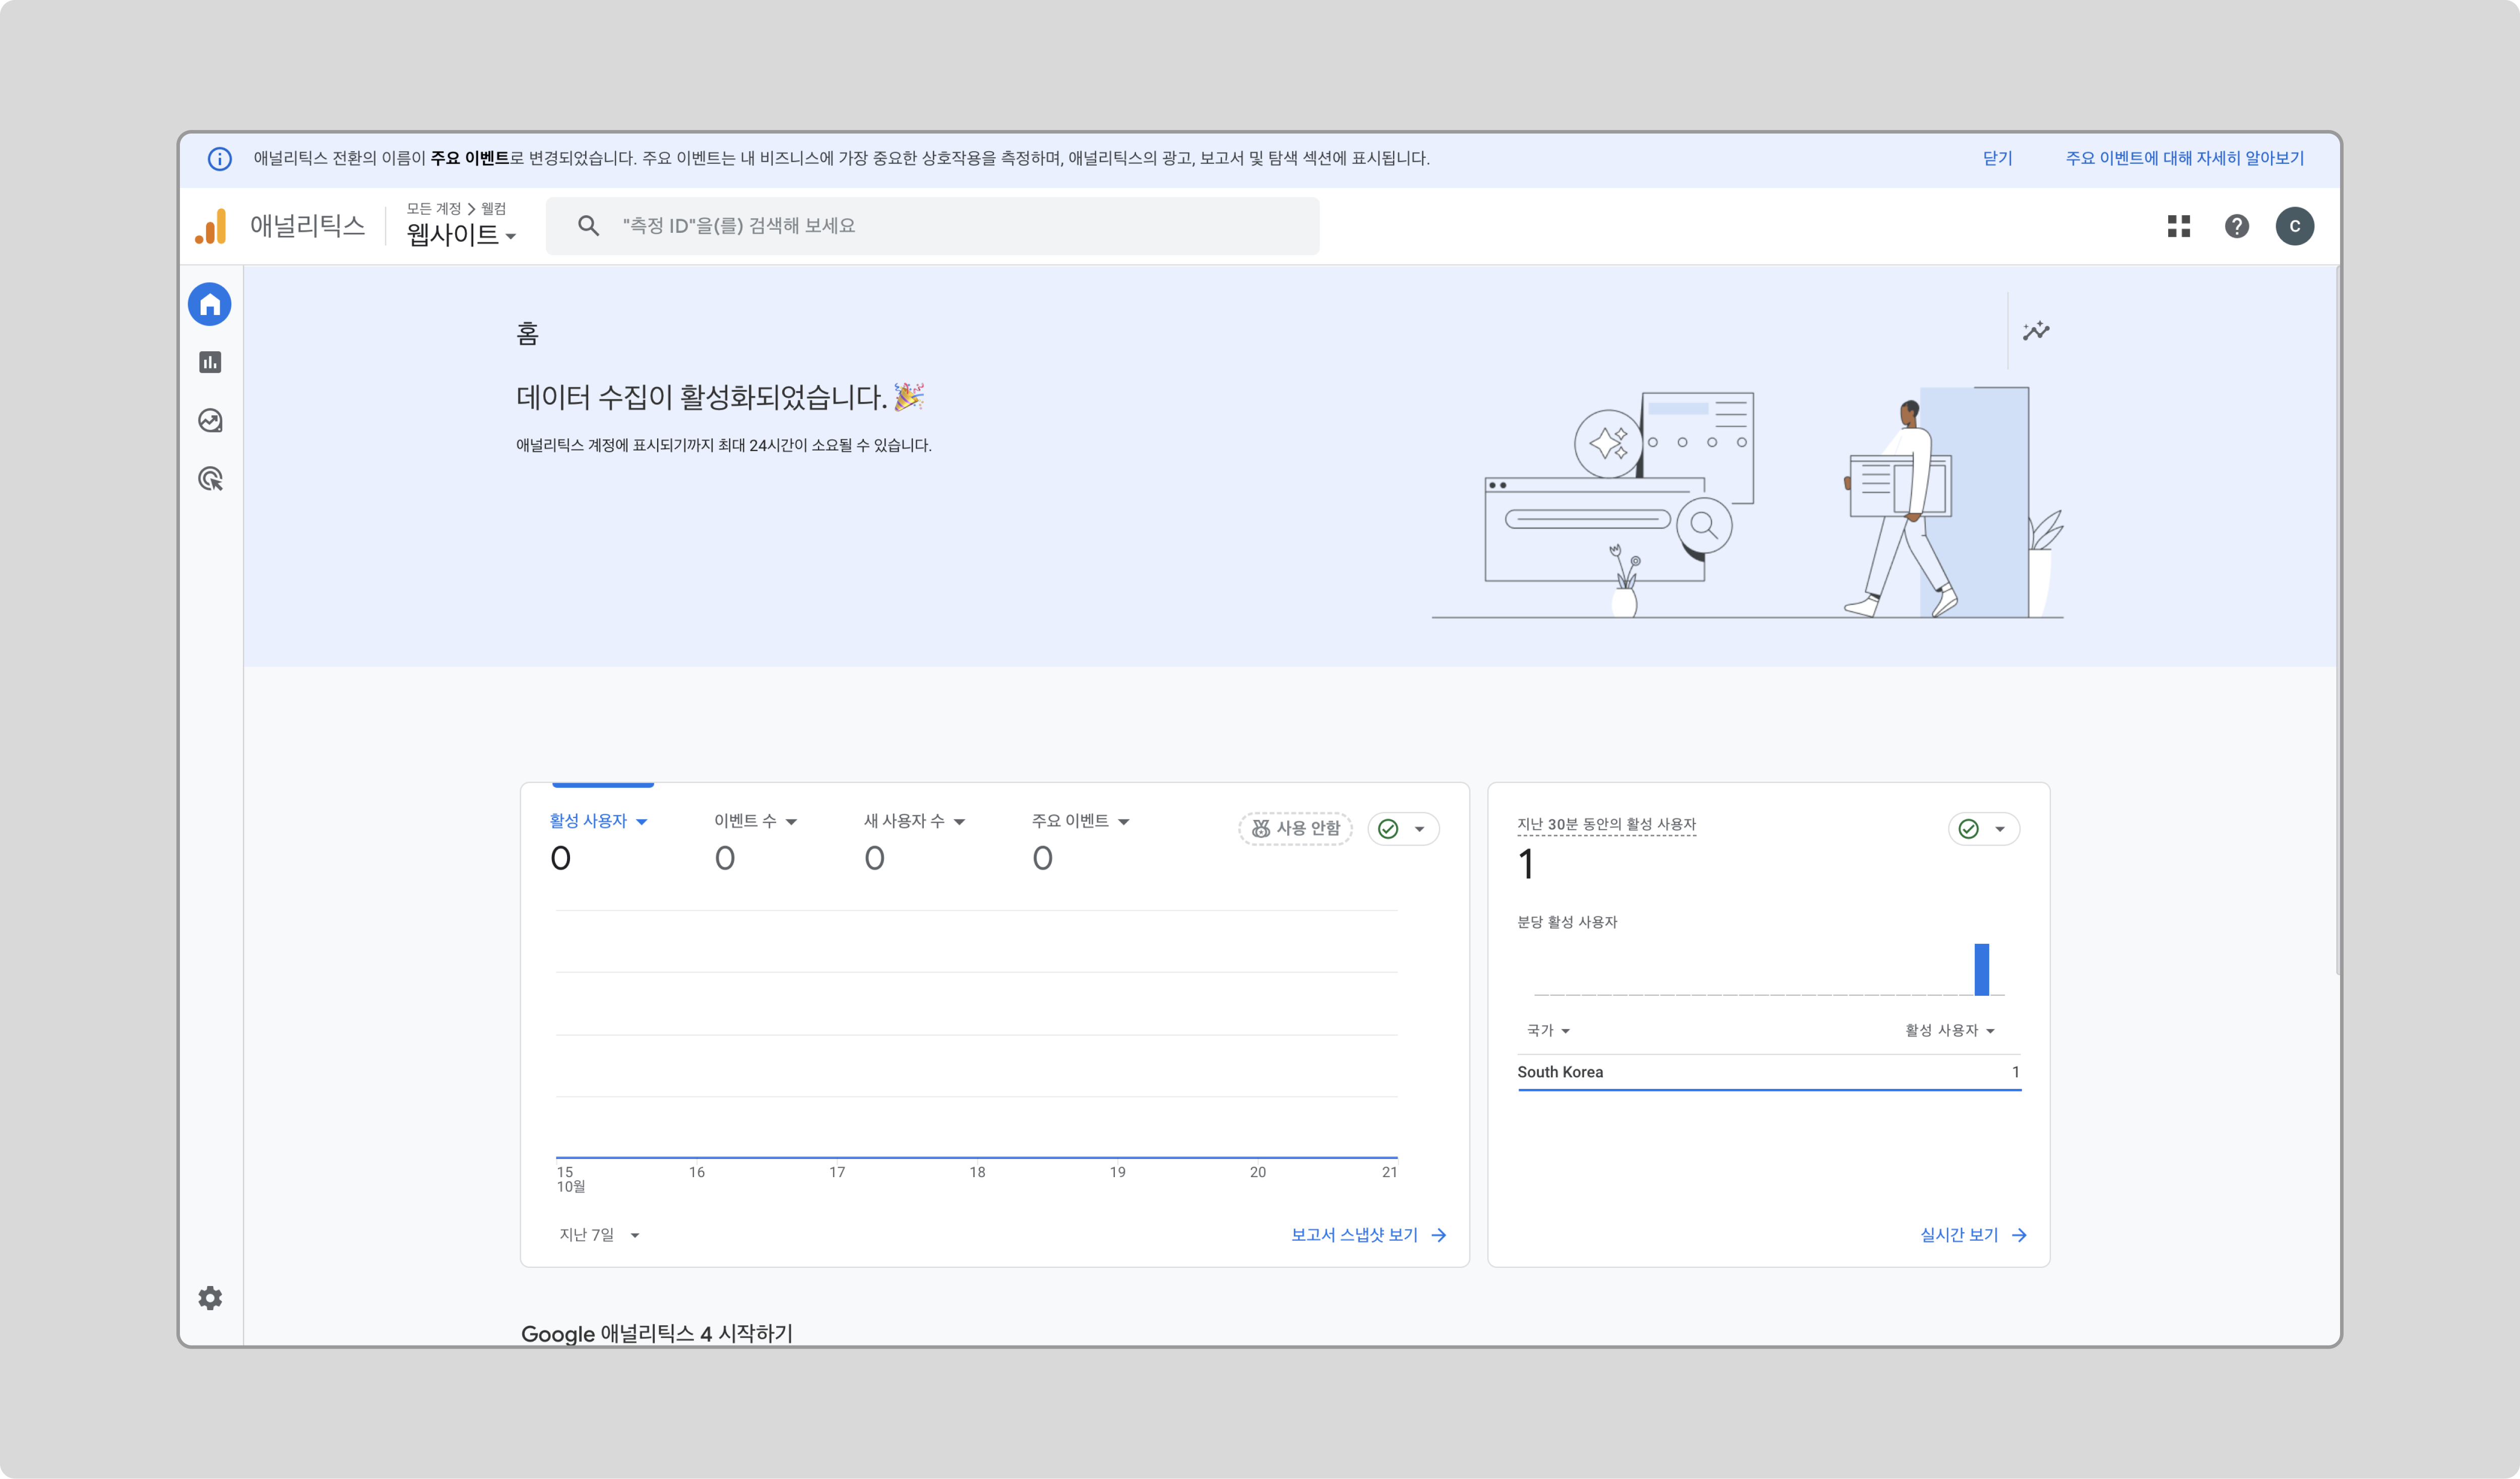Open the Advertising target icon in sidebar

click(x=210, y=479)
